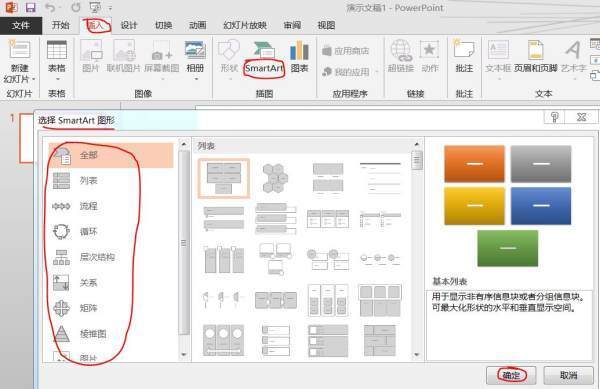Click the 取消 button

click(x=568, y=375)
